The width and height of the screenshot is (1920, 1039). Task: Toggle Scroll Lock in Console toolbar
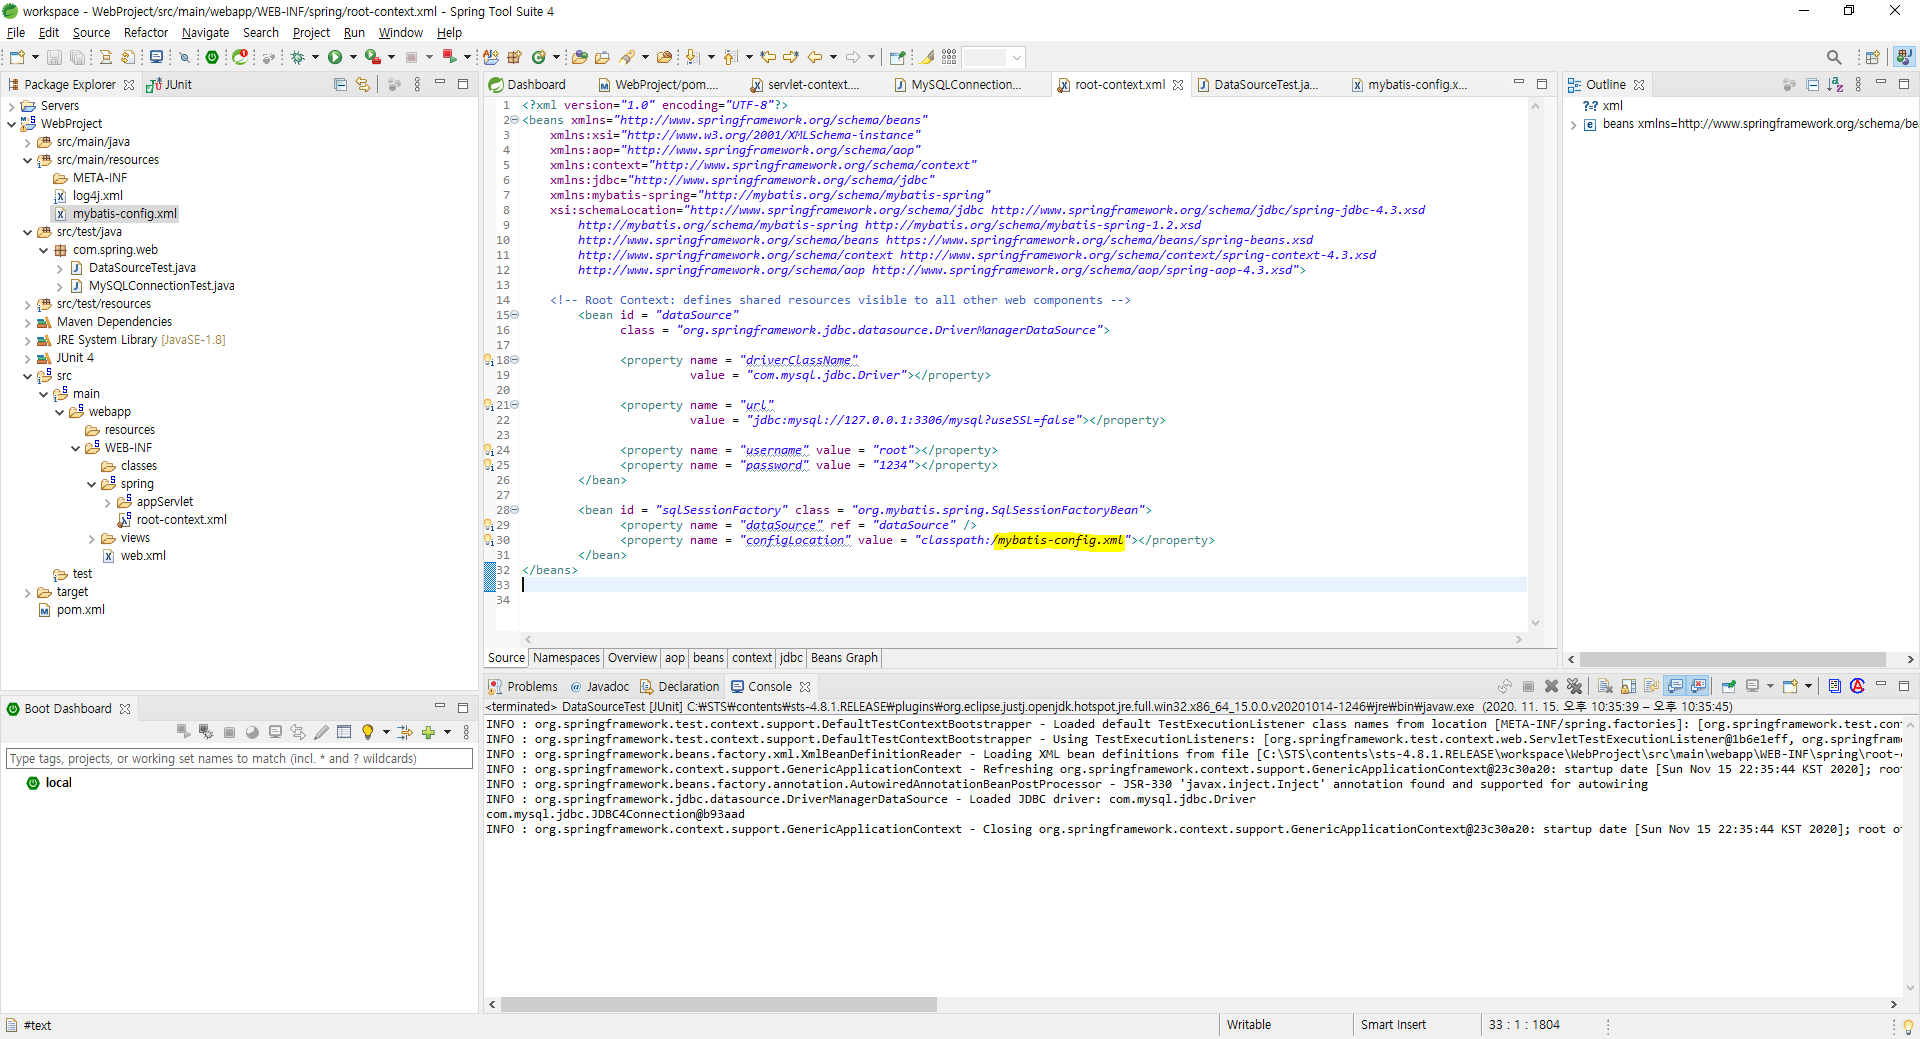click(x=1628, y=686)
